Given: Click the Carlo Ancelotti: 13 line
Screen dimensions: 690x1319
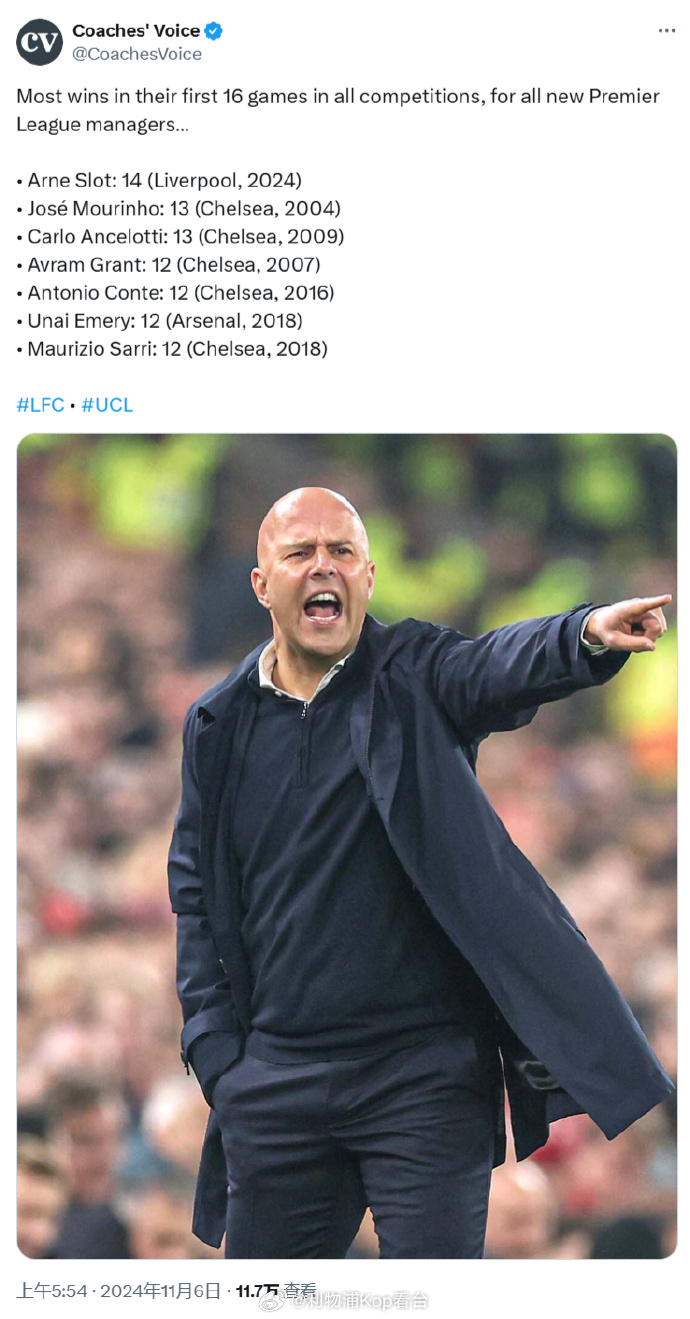Looking at the screenshot, I should (x=181, y=237).
